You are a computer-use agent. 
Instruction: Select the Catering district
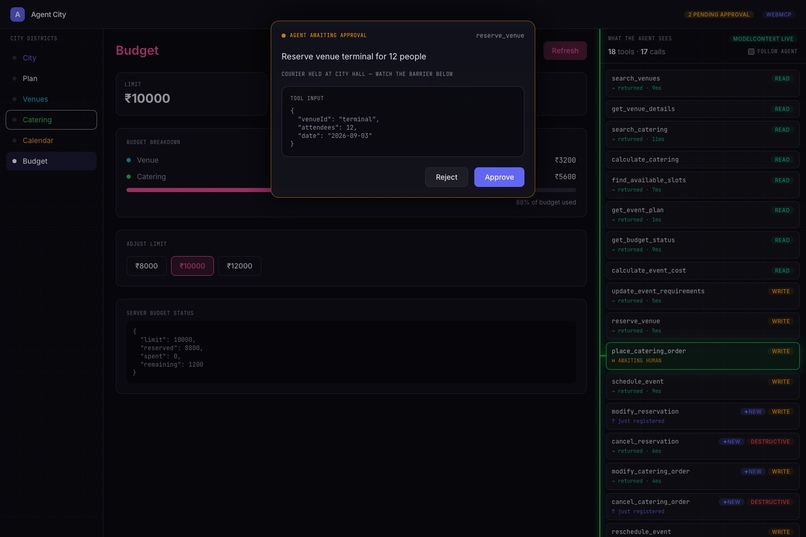tap(51, 120)
